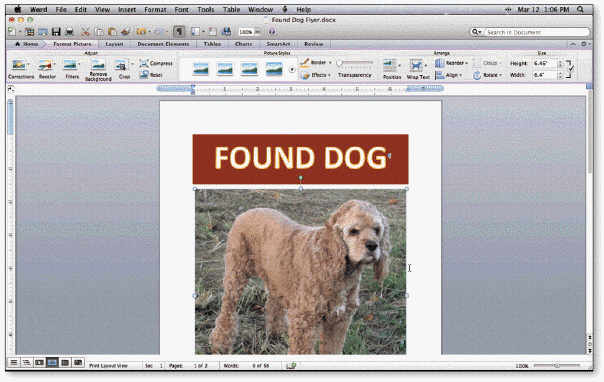The image size is (604, 382).
Task: Click the Reset picture button
Action: pyautogui.click(x=151, y=75)
